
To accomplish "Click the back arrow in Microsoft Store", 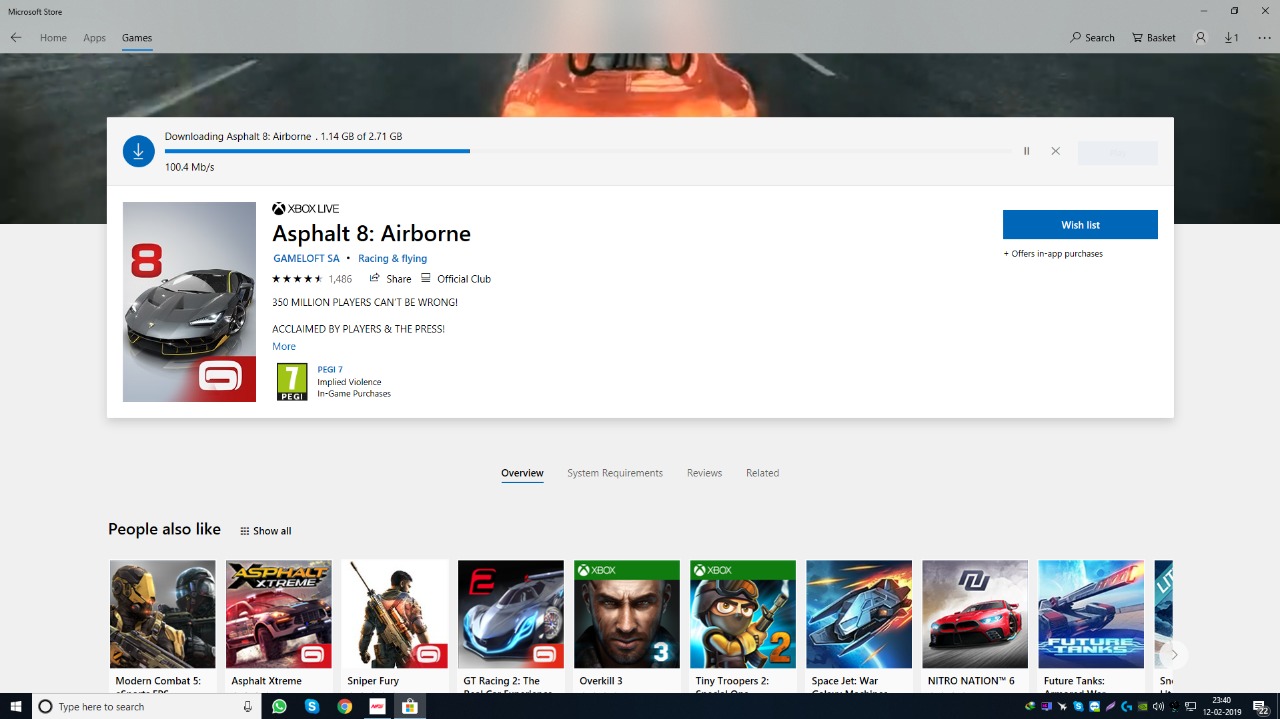I will (16, 38).
